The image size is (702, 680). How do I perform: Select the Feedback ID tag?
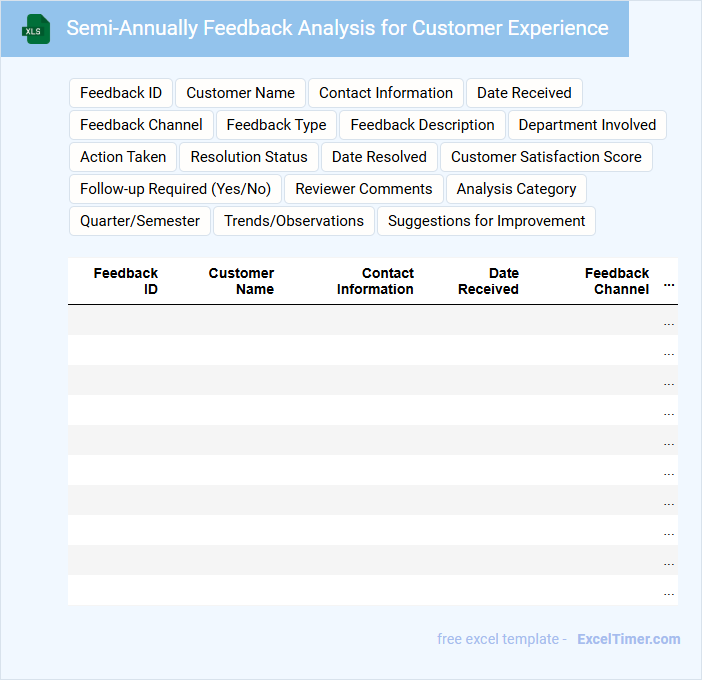click(x=121, y=93)
